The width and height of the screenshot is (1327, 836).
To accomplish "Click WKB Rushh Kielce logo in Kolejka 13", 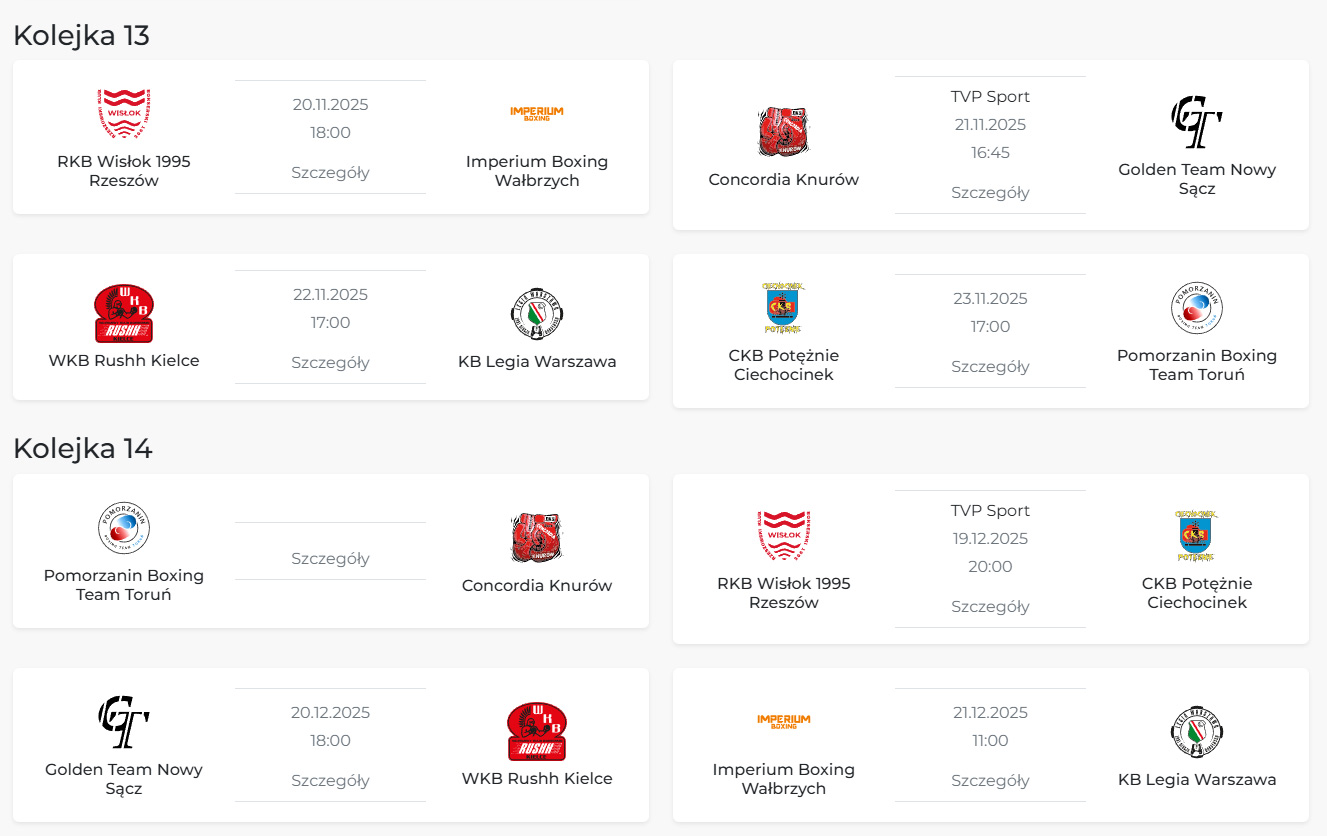I will point(124,314).
